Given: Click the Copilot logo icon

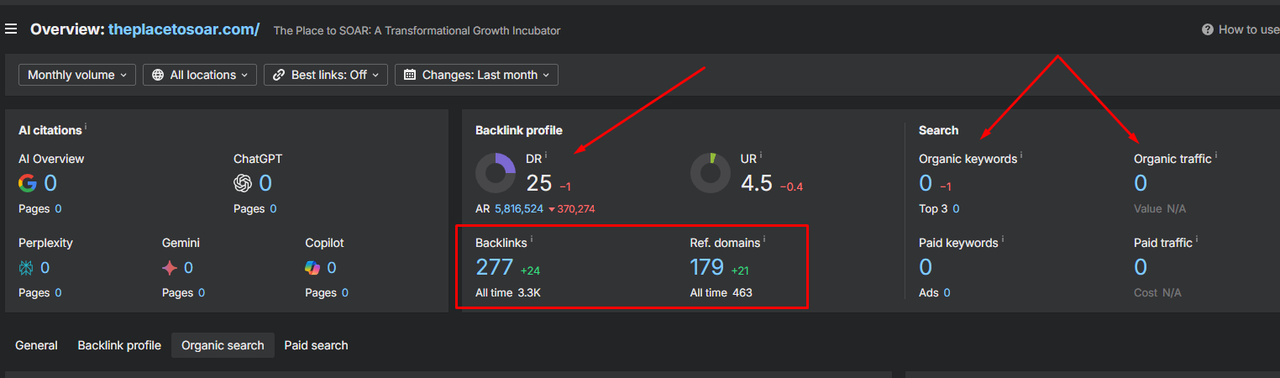Looking at the screenshot, I should (x=313, y=267).
